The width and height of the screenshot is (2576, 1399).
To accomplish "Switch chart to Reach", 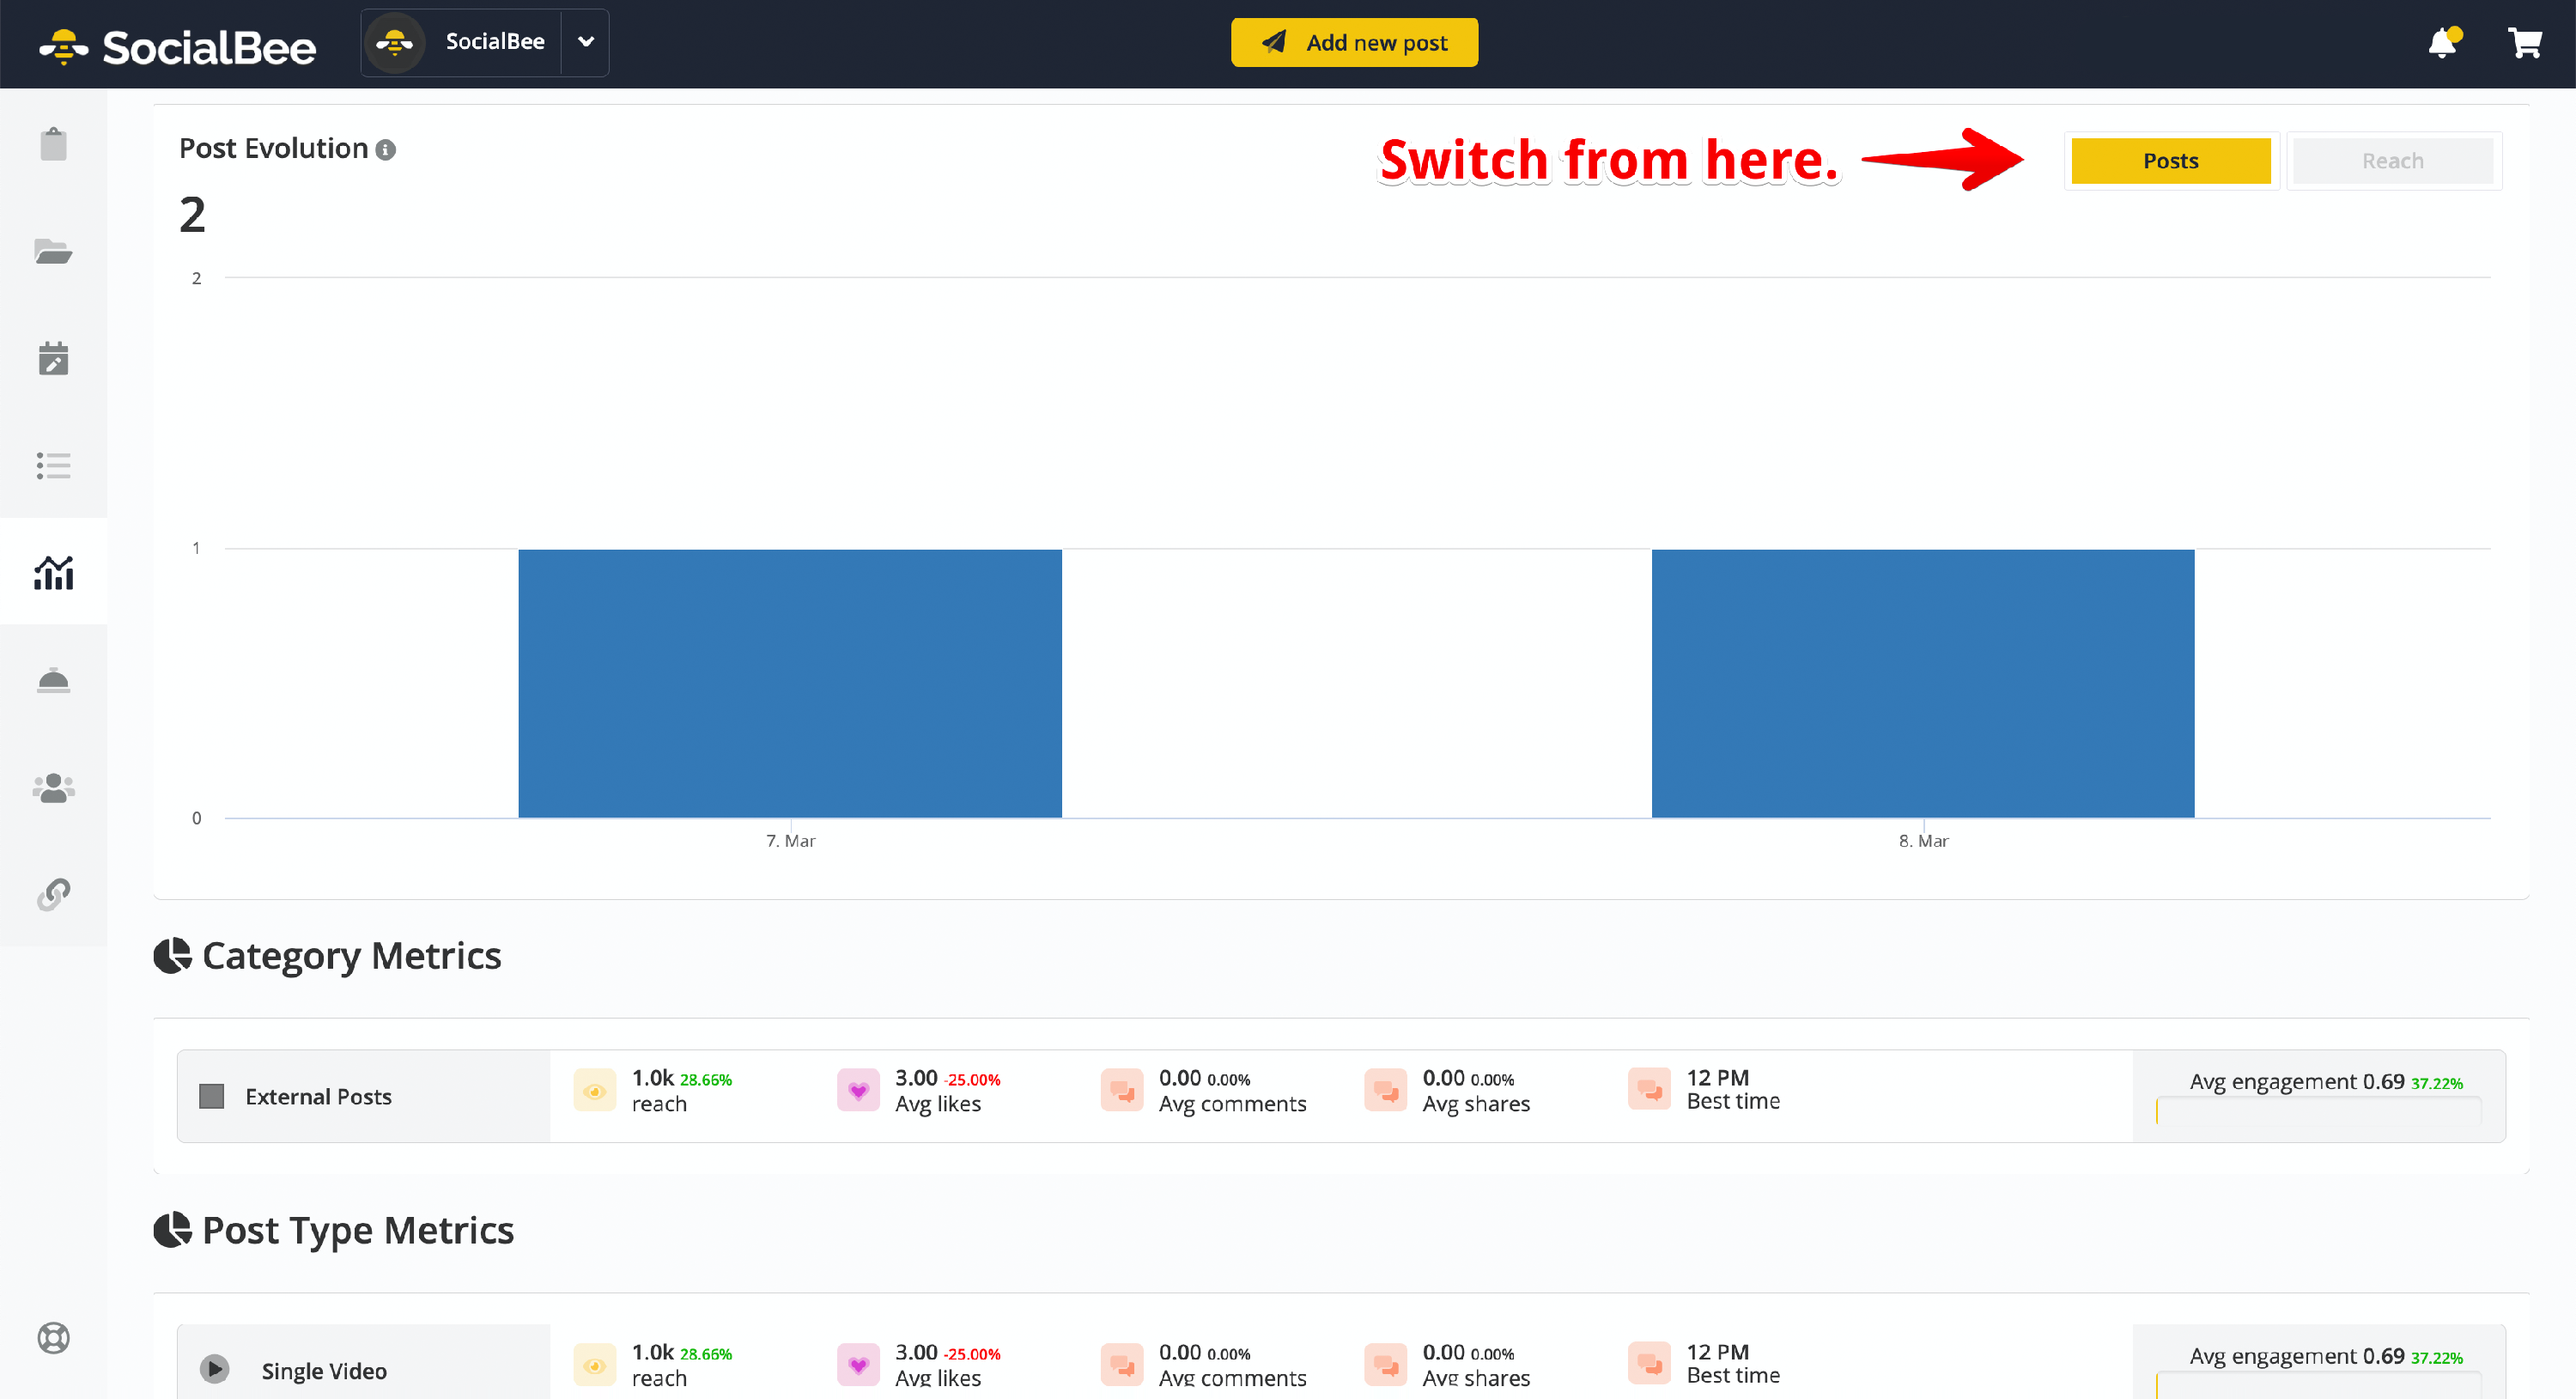I will click(x=2392, y=161).
